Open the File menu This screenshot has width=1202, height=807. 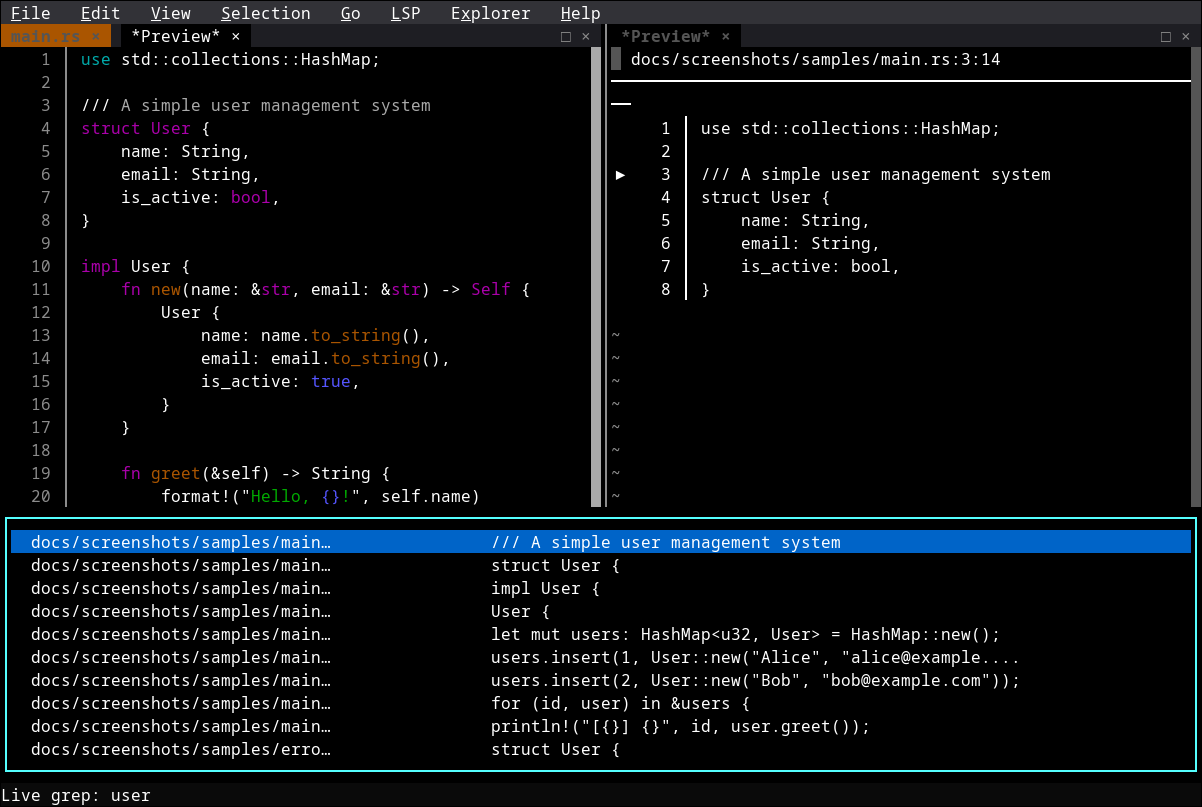point(29,13)
